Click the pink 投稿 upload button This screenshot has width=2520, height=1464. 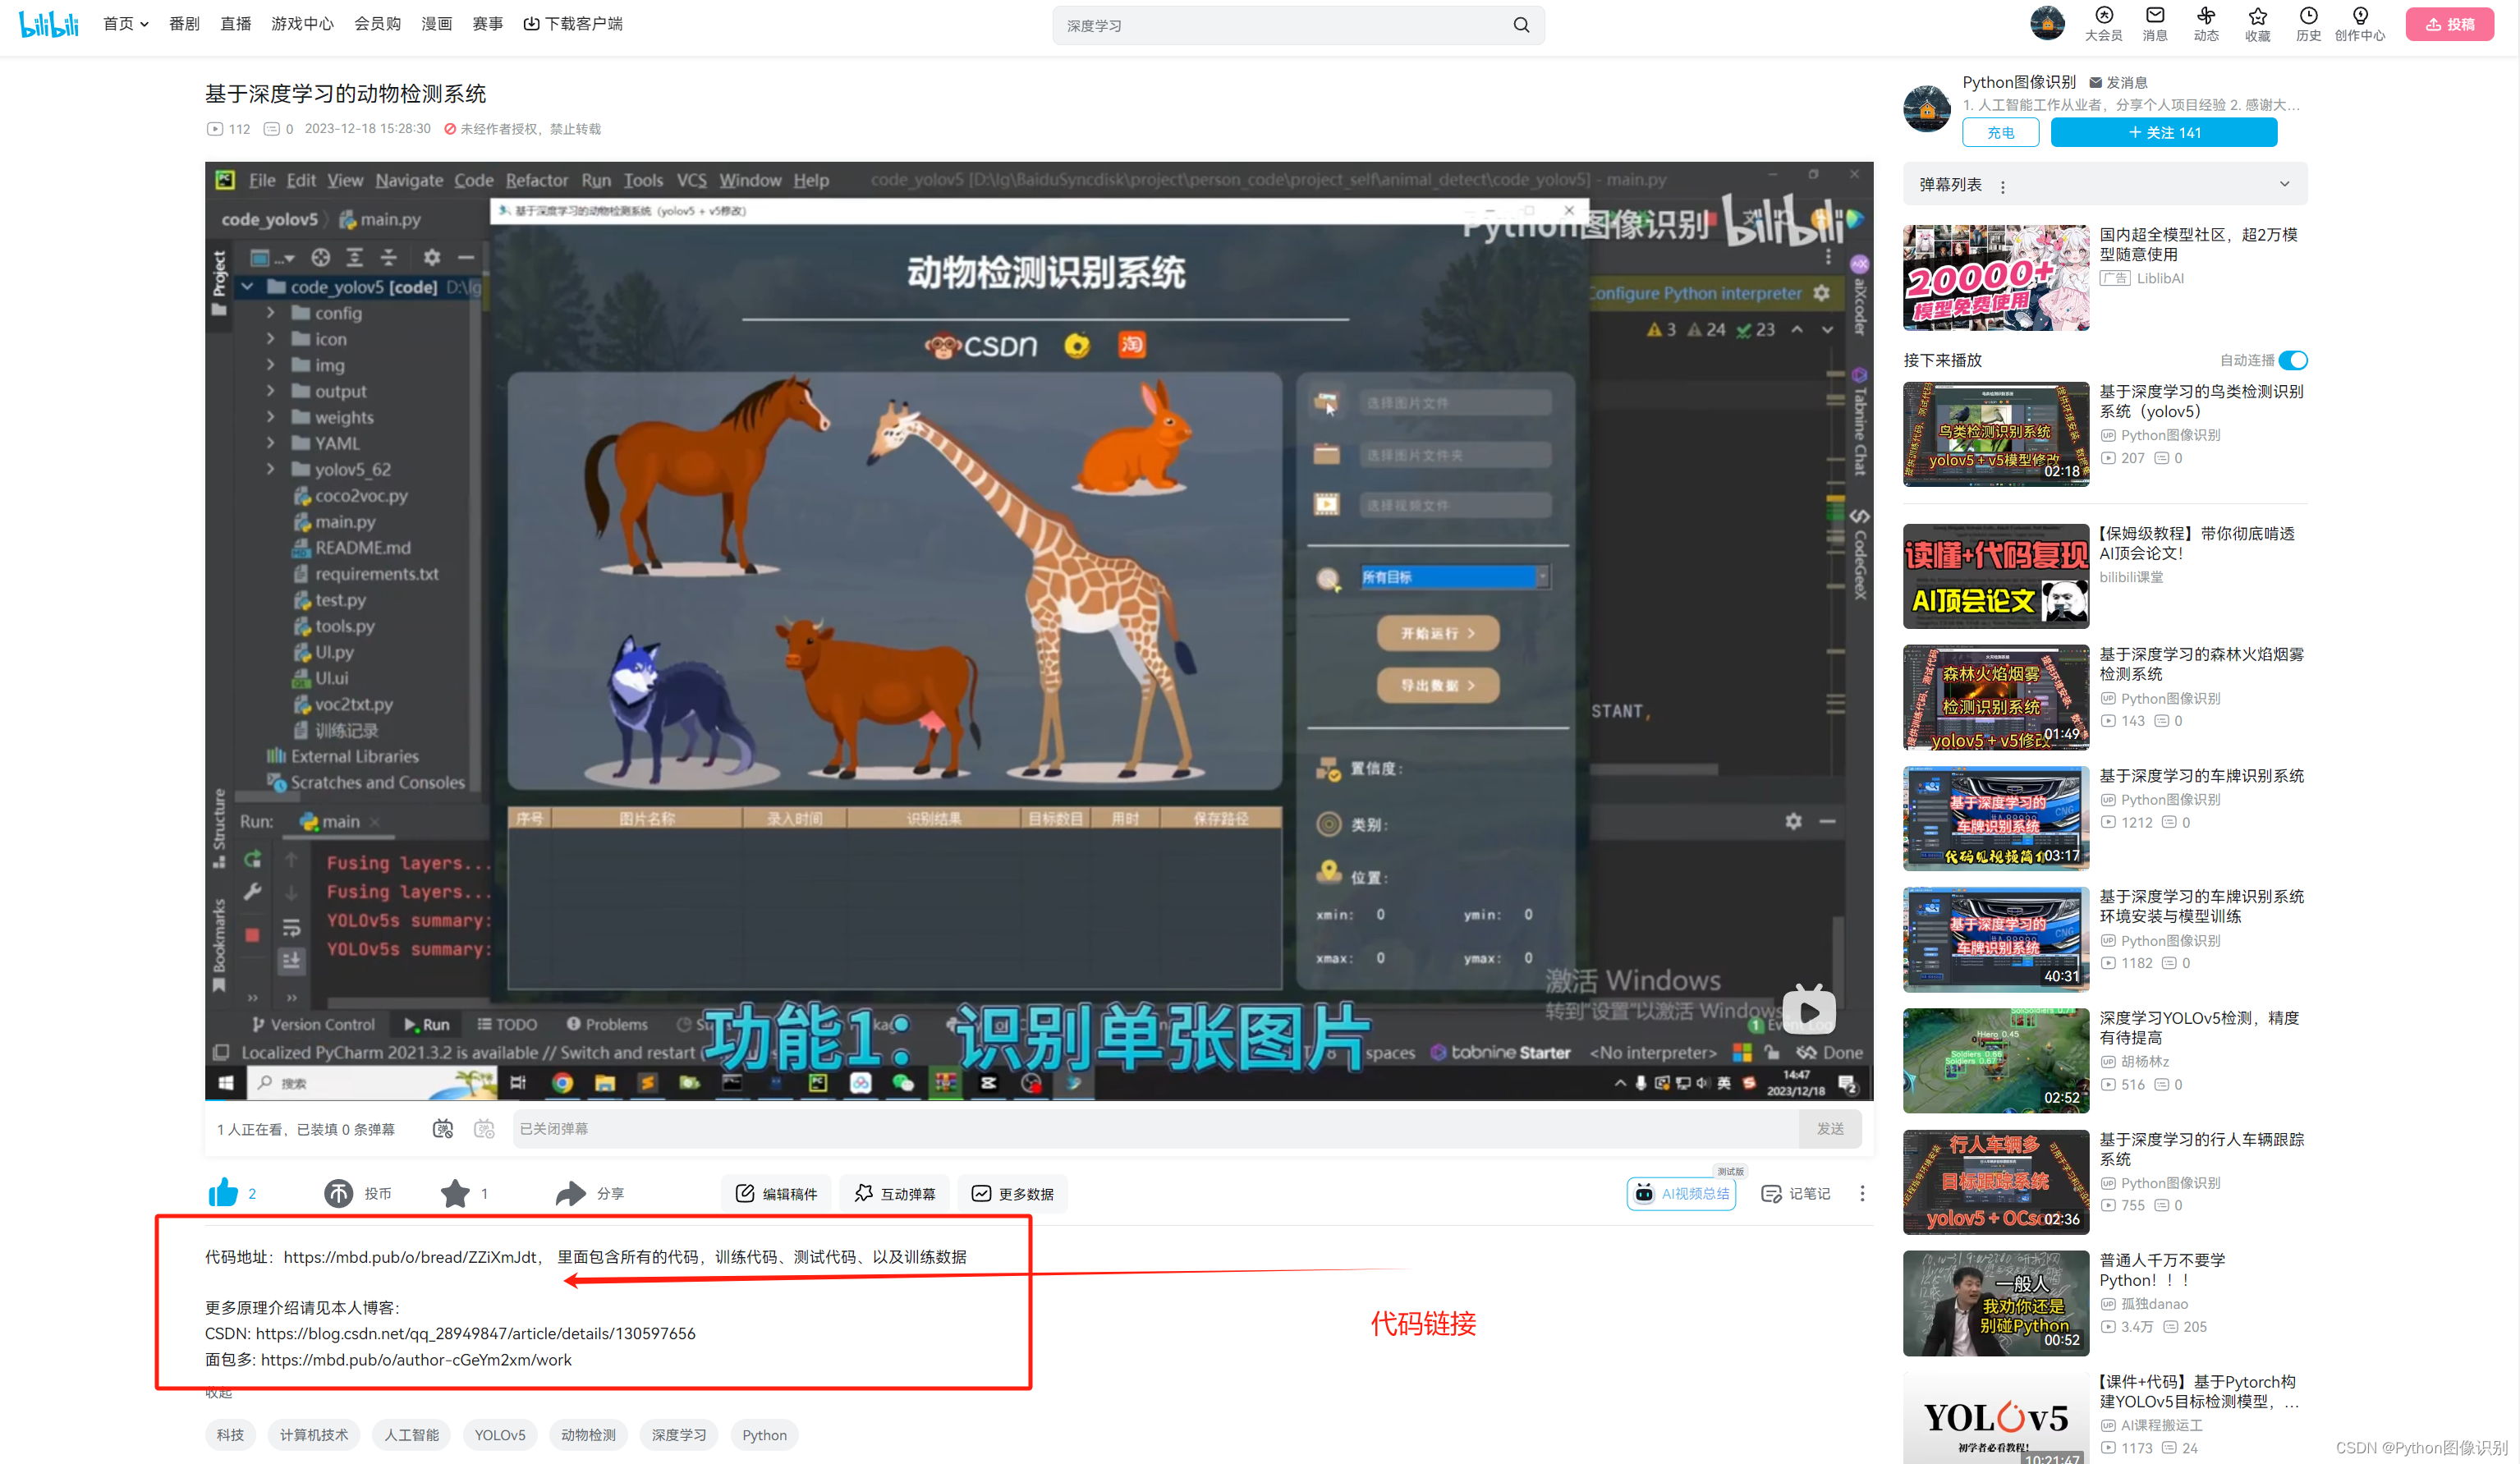(2449, 24)
